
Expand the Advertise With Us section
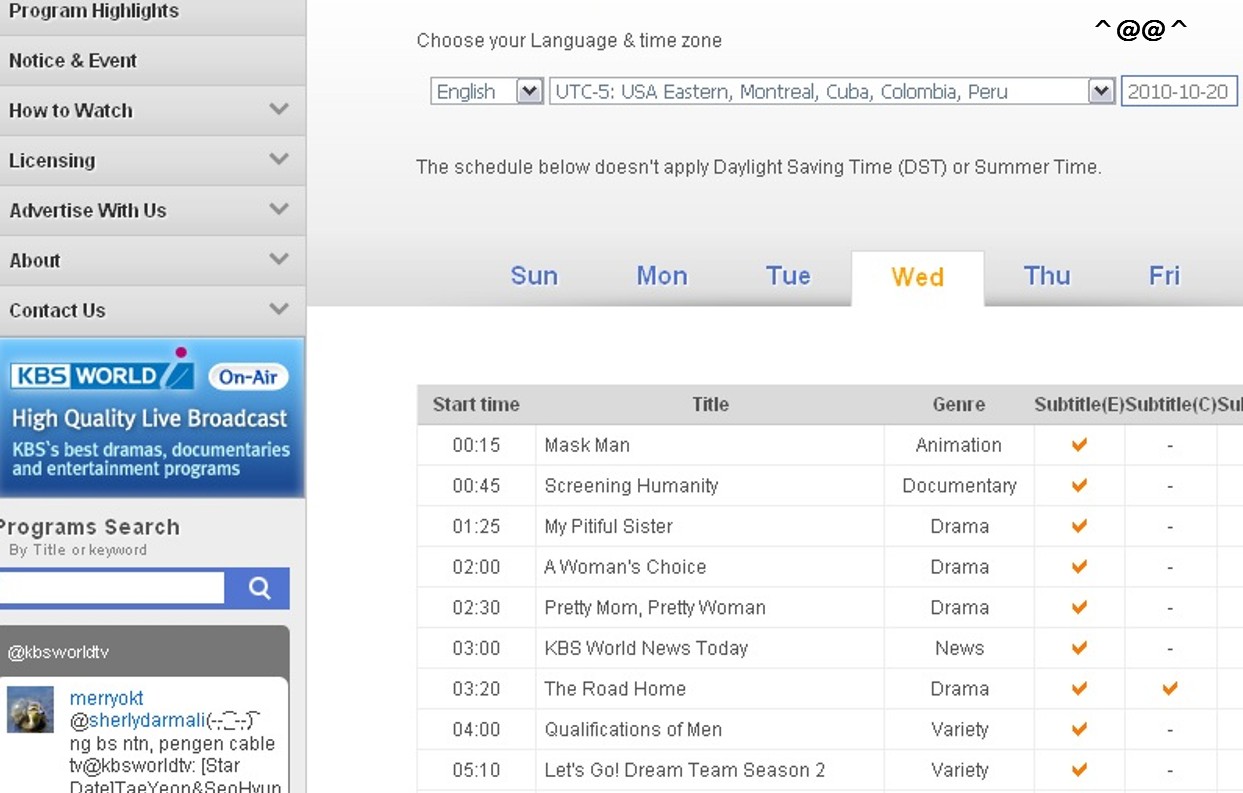click(x=279, y=210)
